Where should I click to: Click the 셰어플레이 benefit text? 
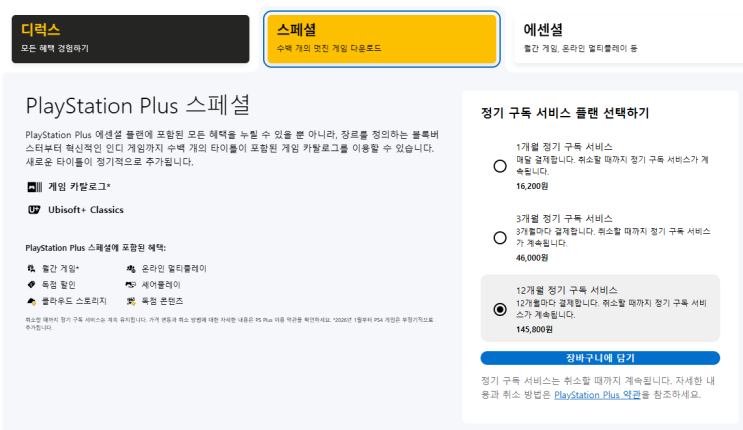point(161,284)
